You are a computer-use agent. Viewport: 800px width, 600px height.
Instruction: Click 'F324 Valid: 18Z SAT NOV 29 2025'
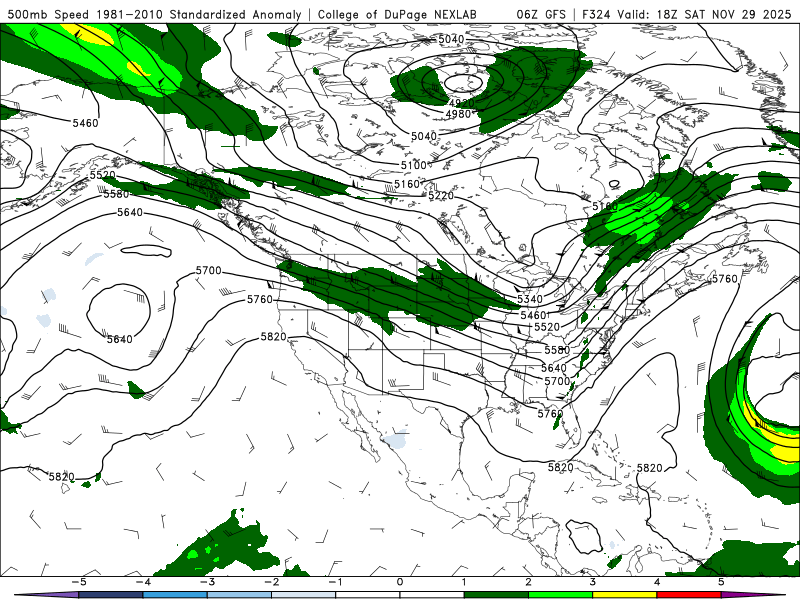click(x=687, y=14)
